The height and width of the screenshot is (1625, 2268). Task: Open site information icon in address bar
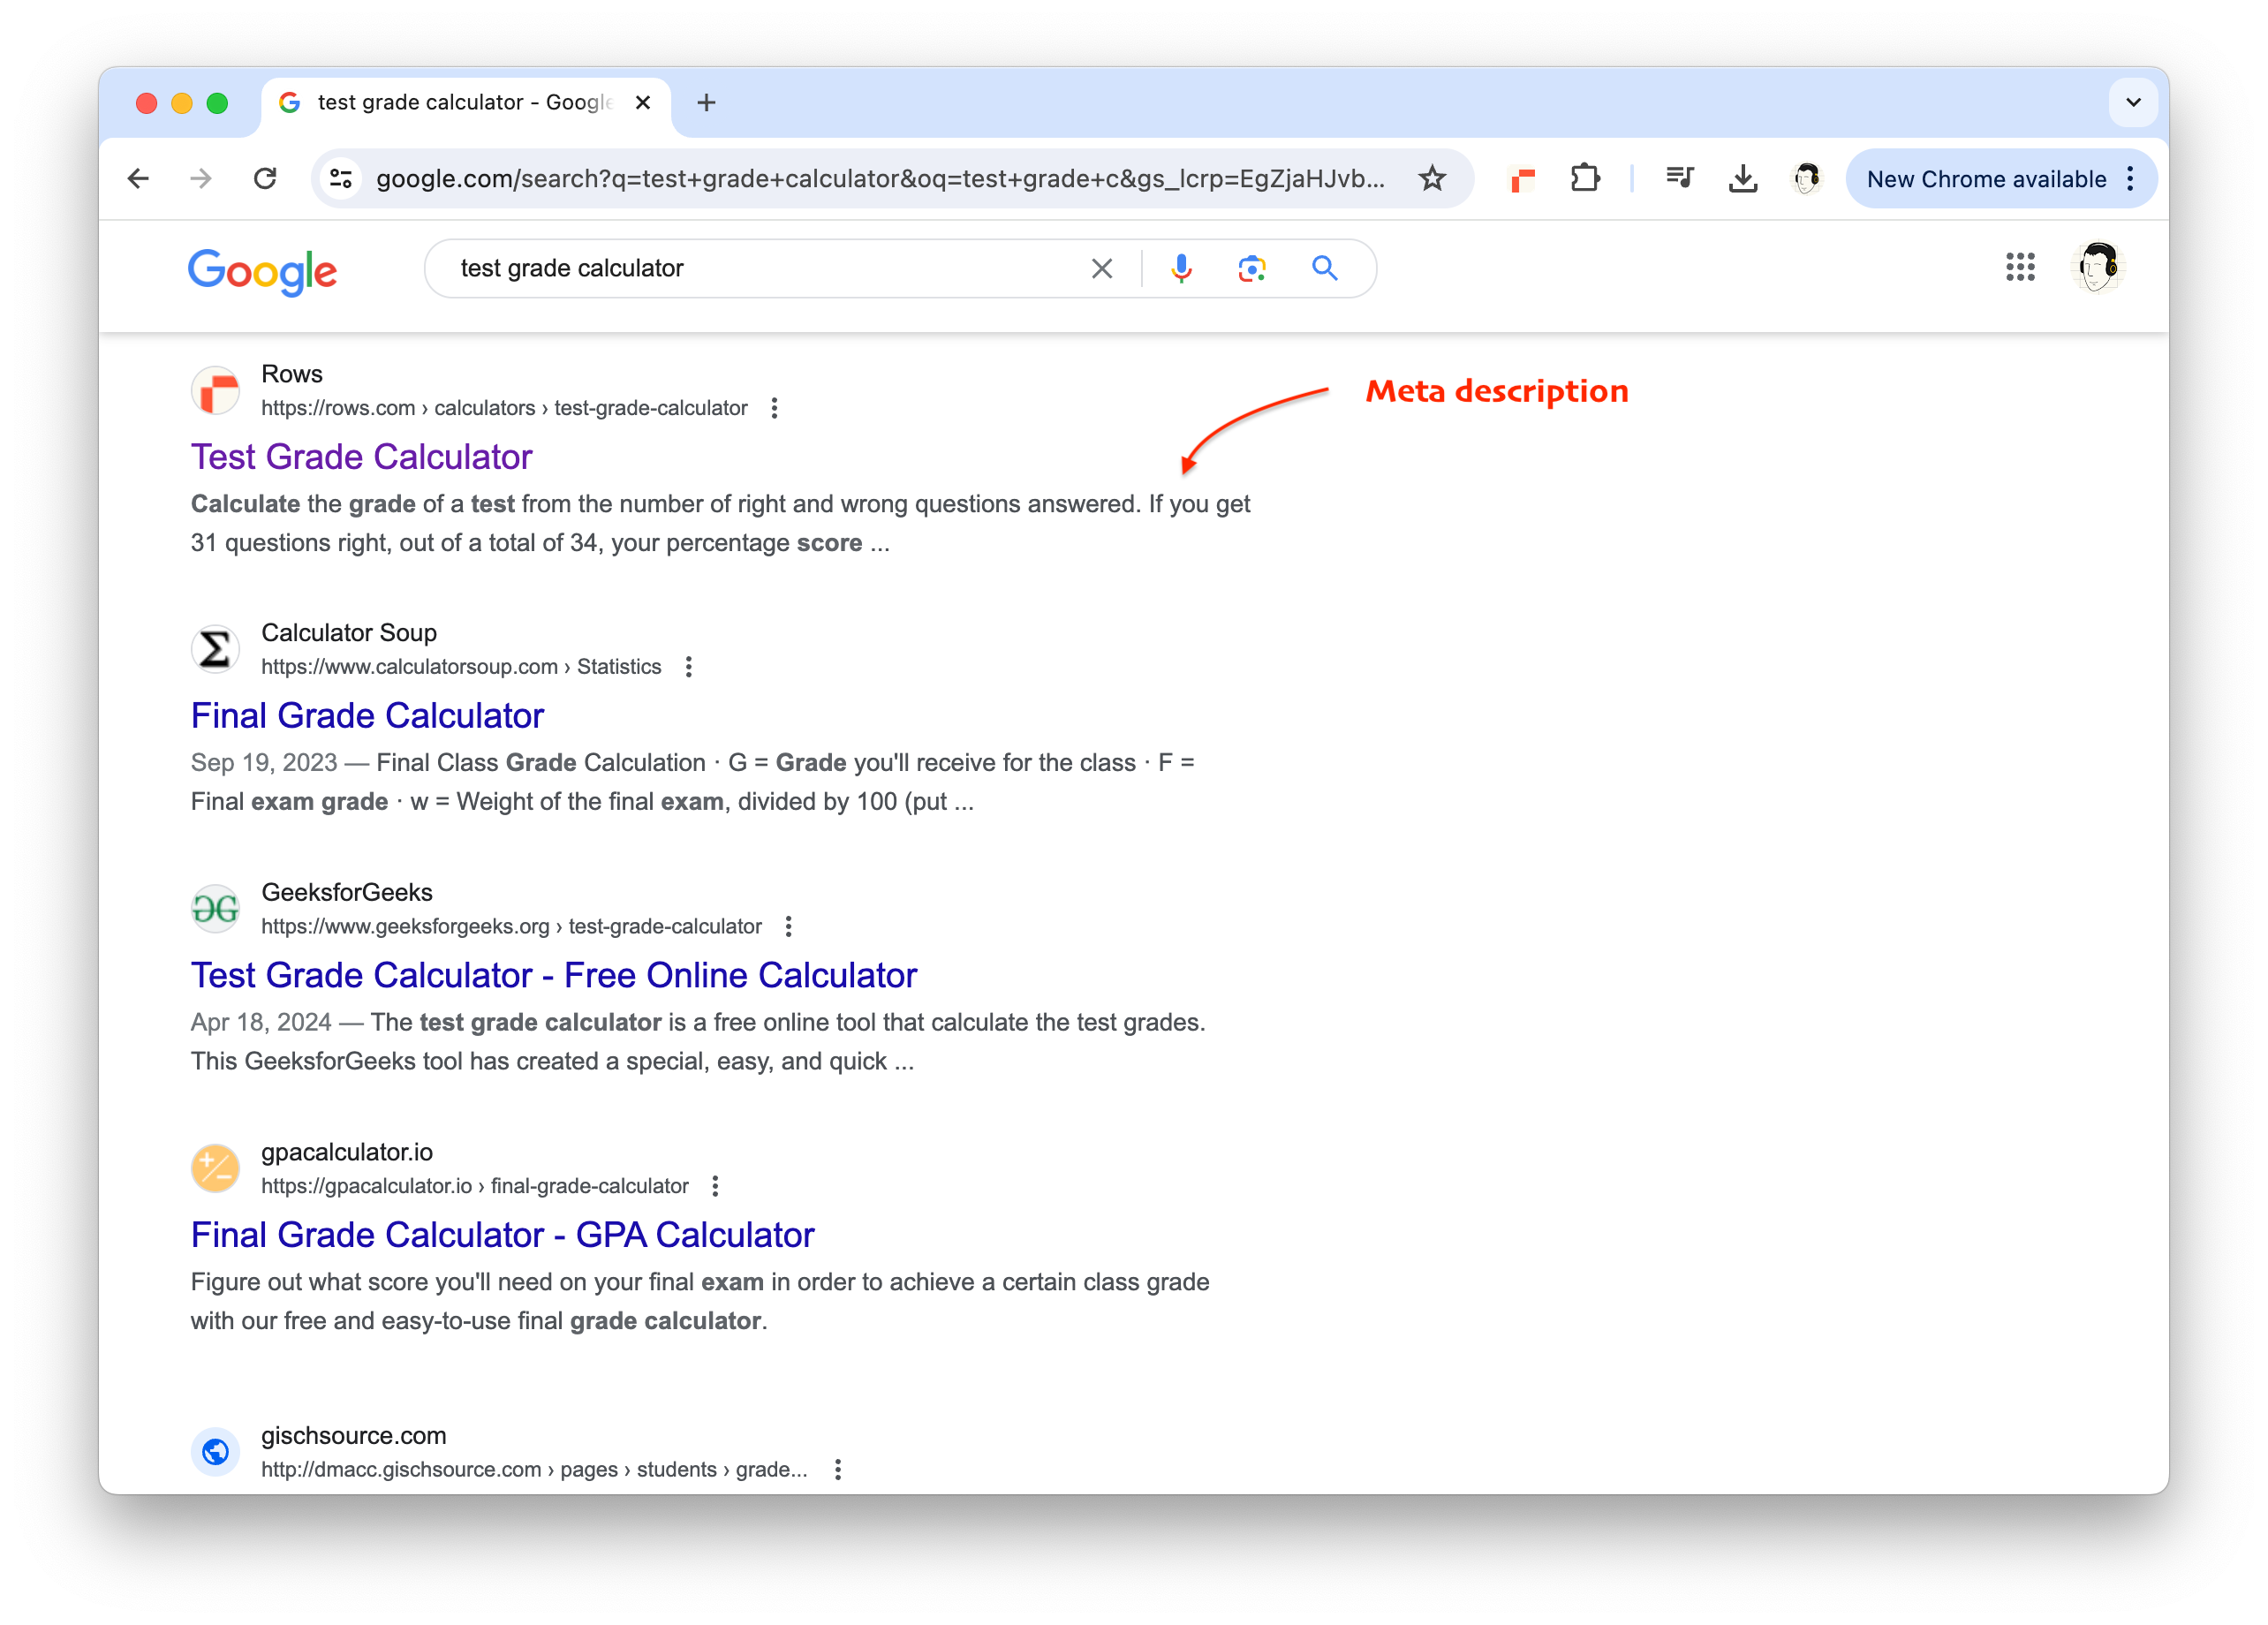point(341,179)
